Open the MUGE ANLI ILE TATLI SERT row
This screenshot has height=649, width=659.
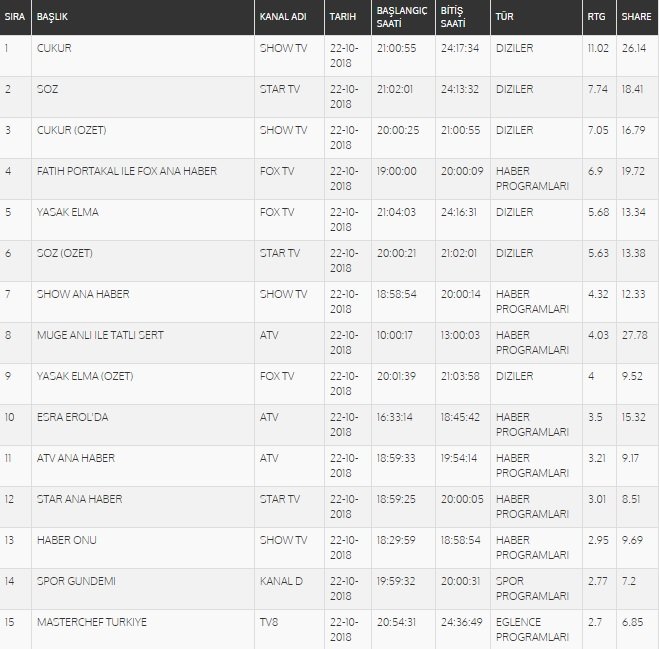point(99,335)
